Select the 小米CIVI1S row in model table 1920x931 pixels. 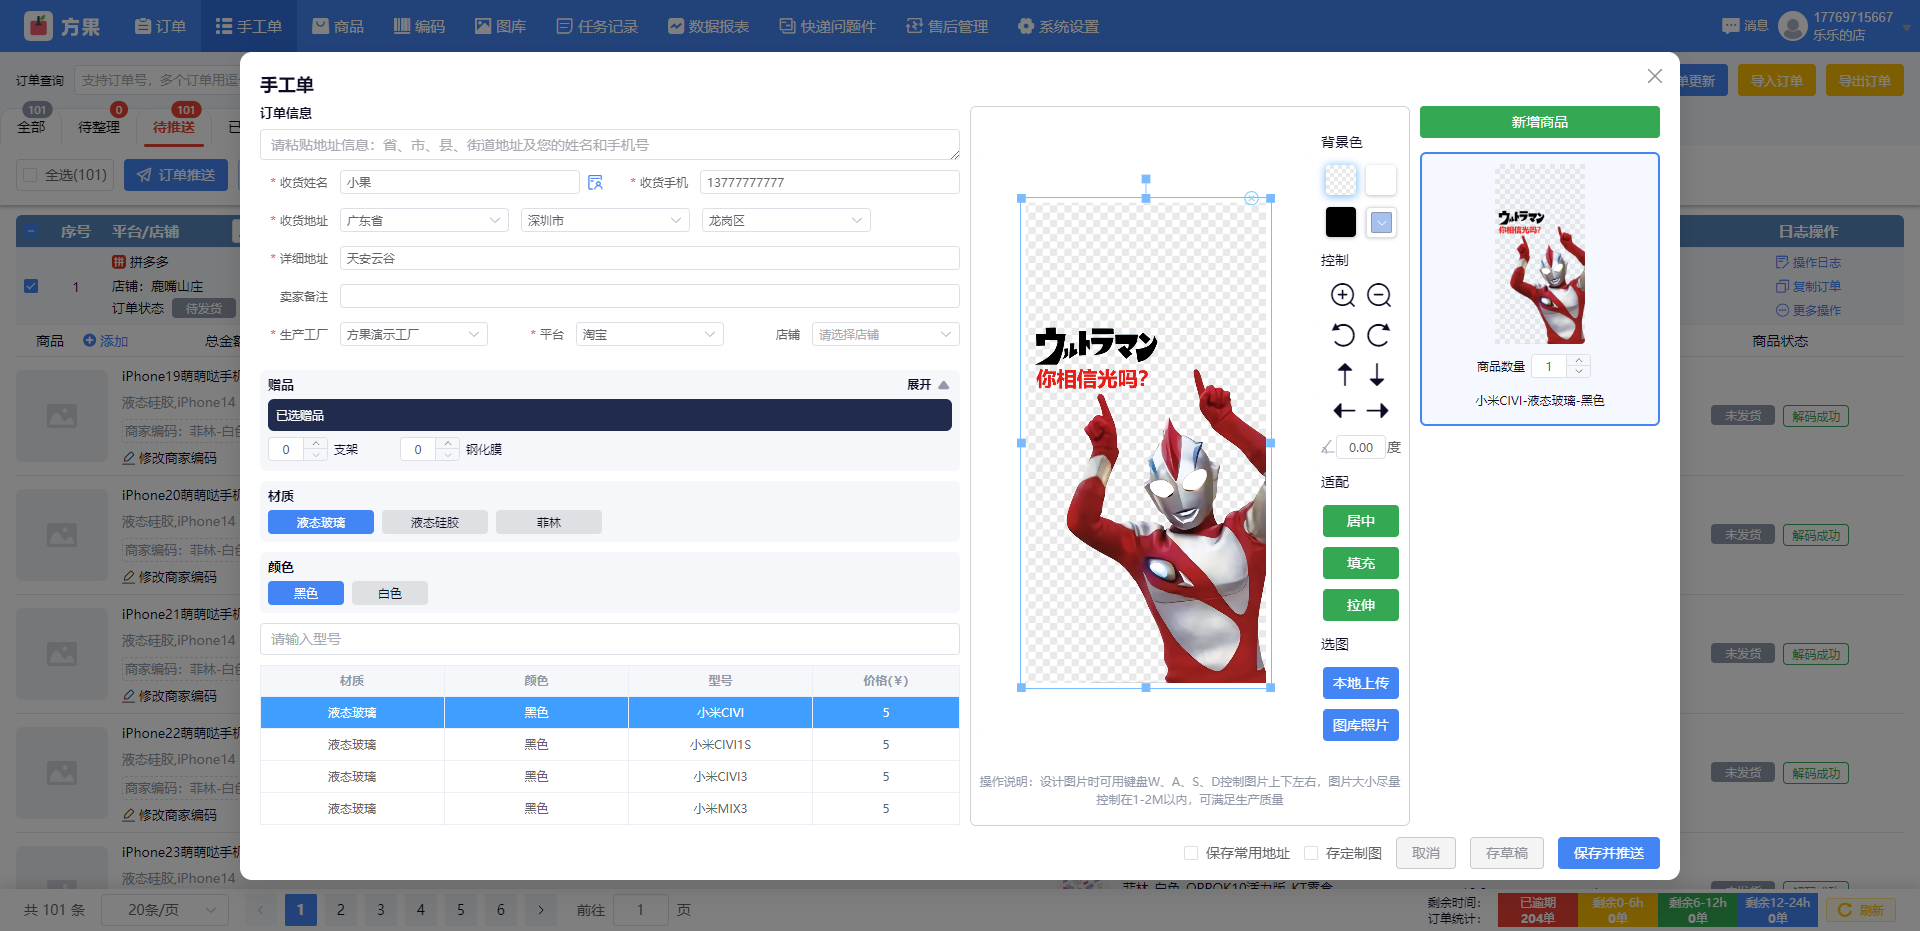point(610,745)
